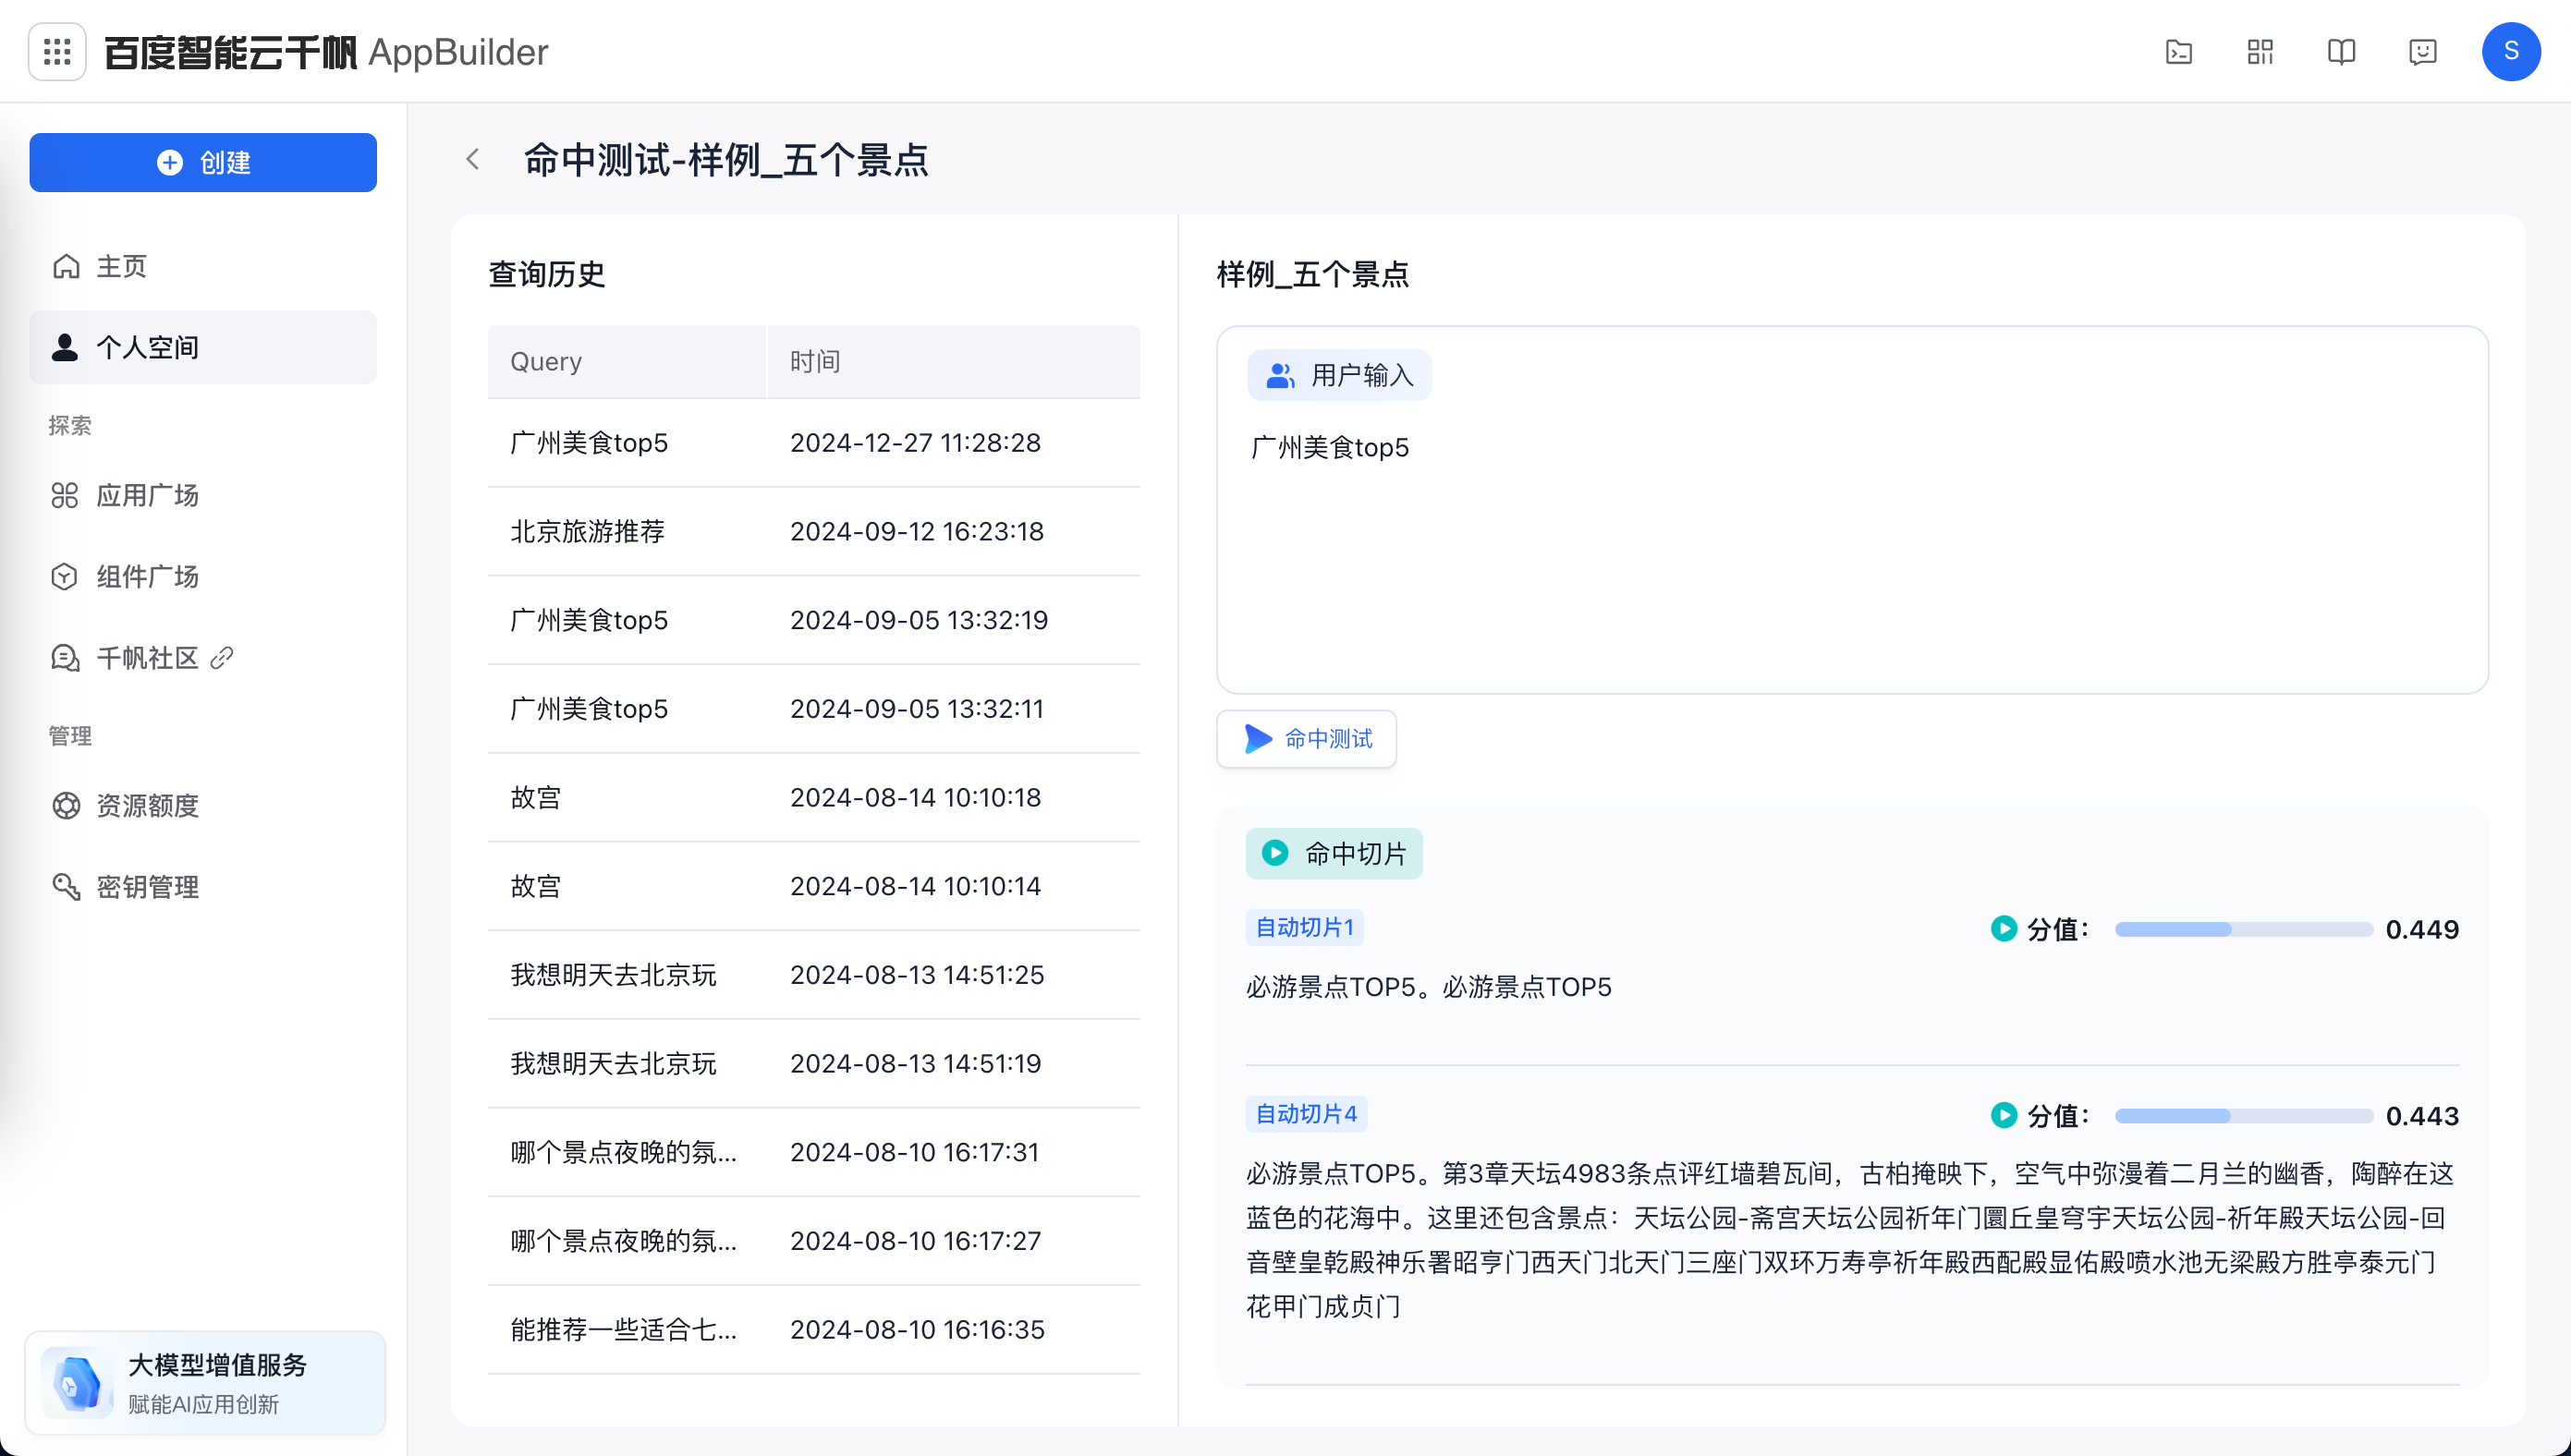Click the 百度智能云千帆 AppBuilder logo

[x=326, y=52]
